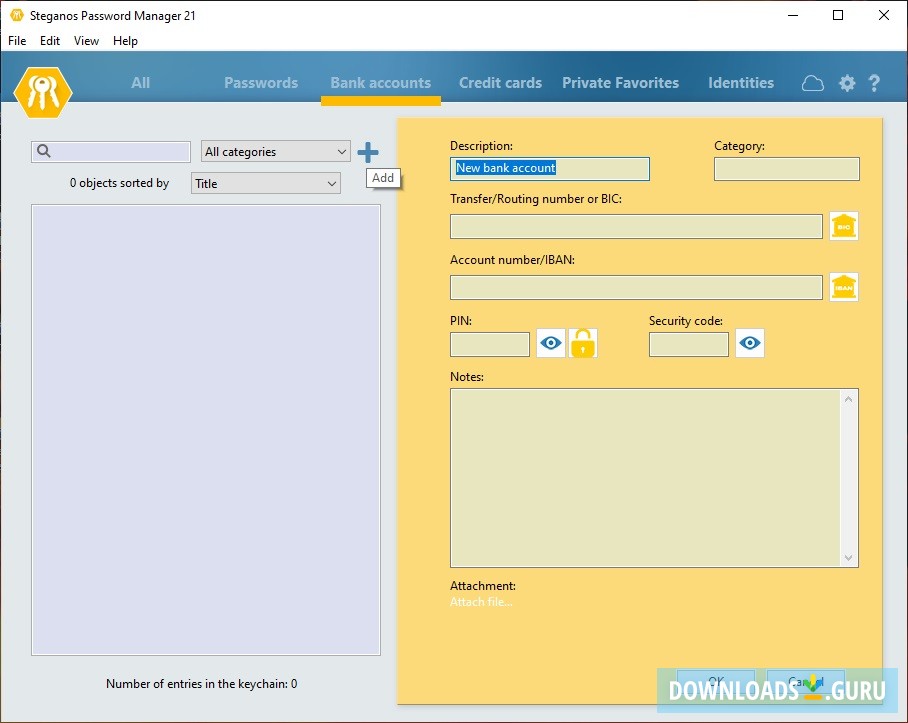
Task: Click the IBAN lookup icon button
Action: [x=844, y=287]
